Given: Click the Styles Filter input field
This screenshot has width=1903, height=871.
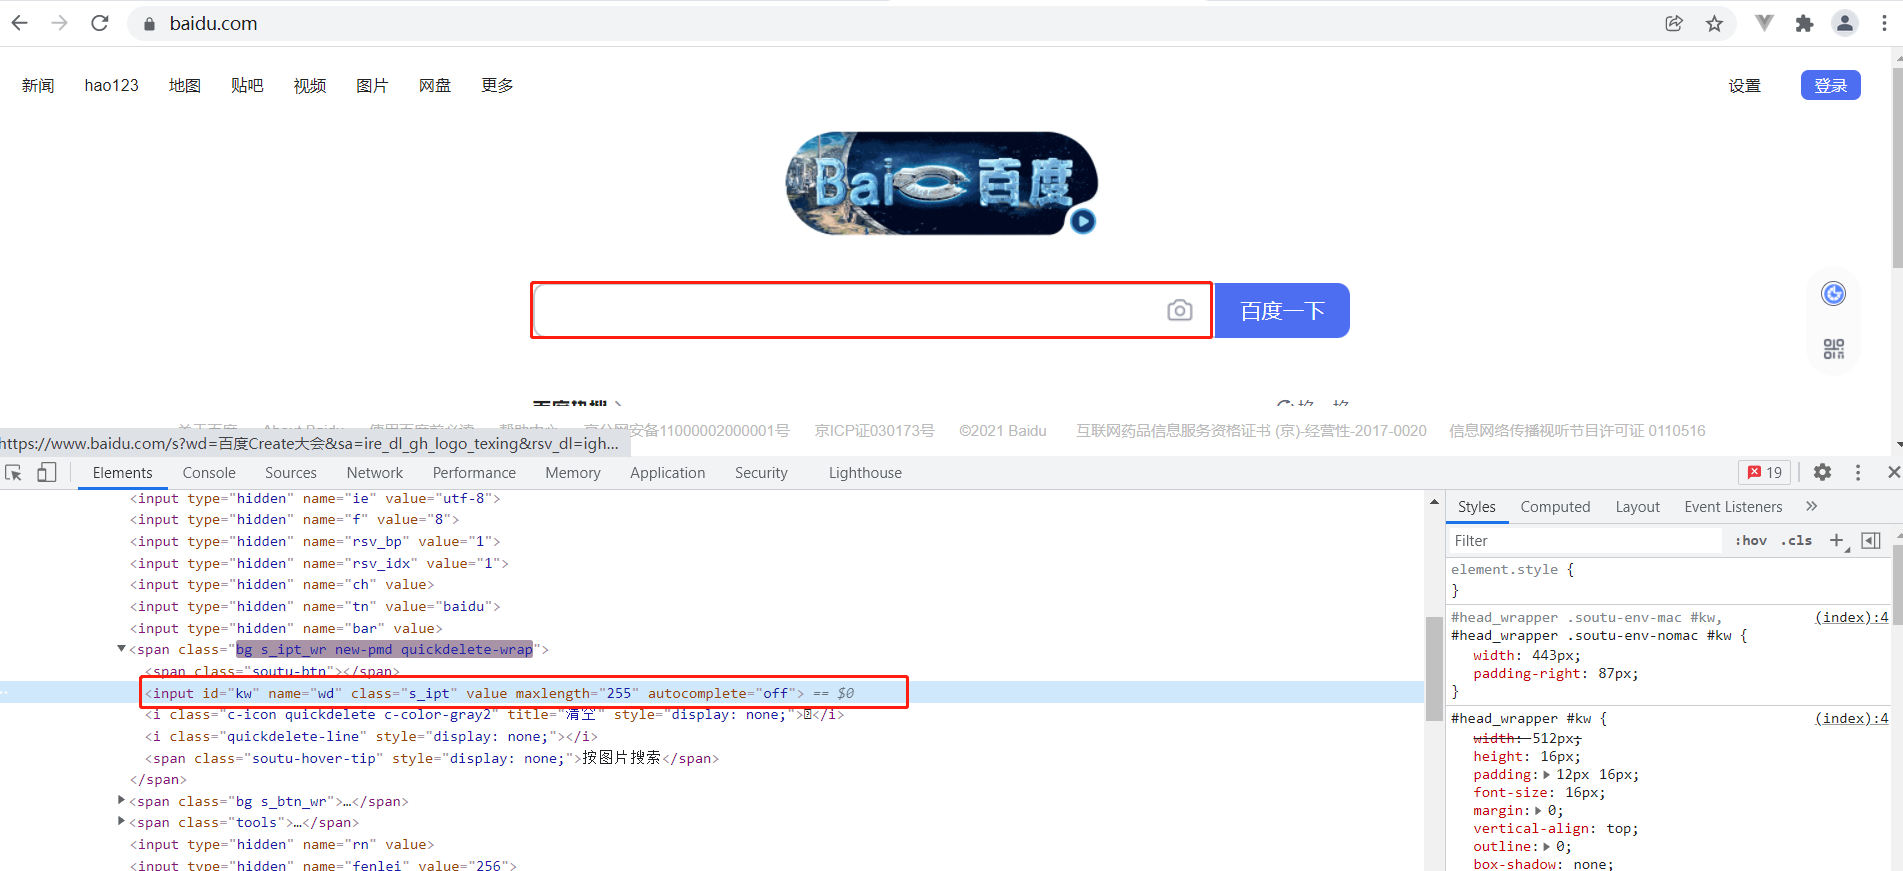Looking at the screenshot, I should tap(1585, 540).
